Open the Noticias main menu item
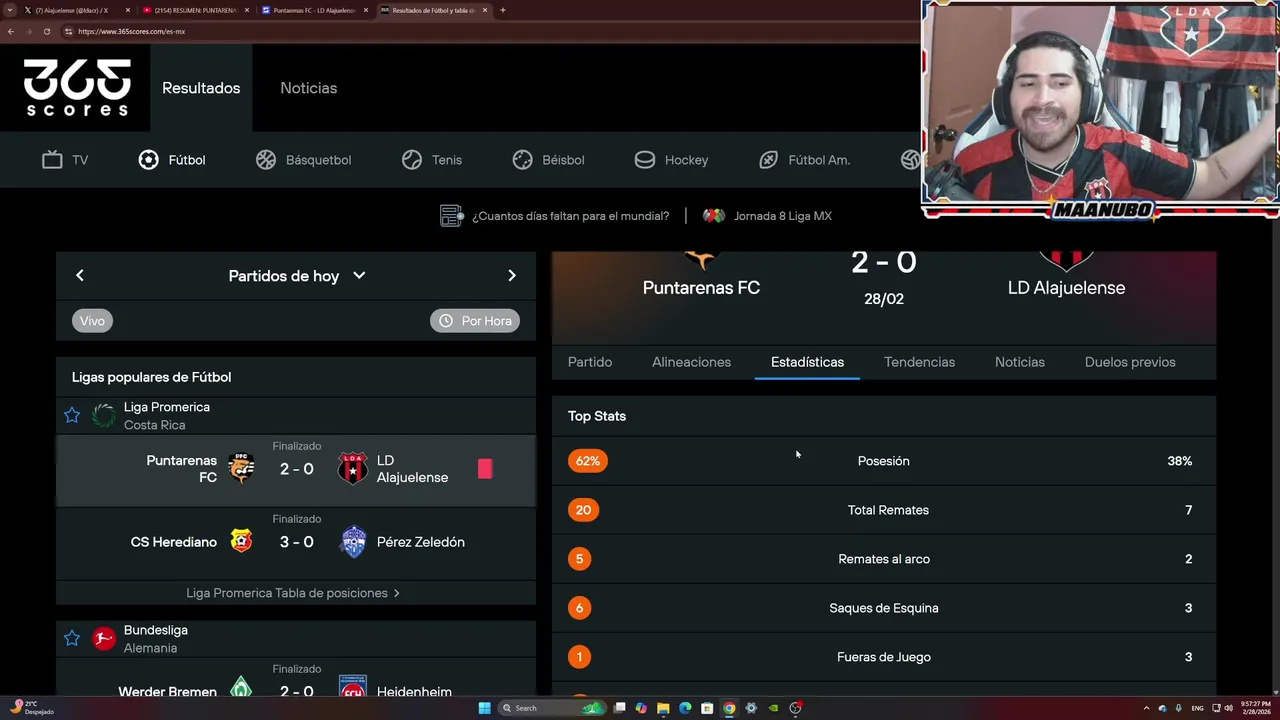Screen dimensions: 1280x720 point(308,88)
